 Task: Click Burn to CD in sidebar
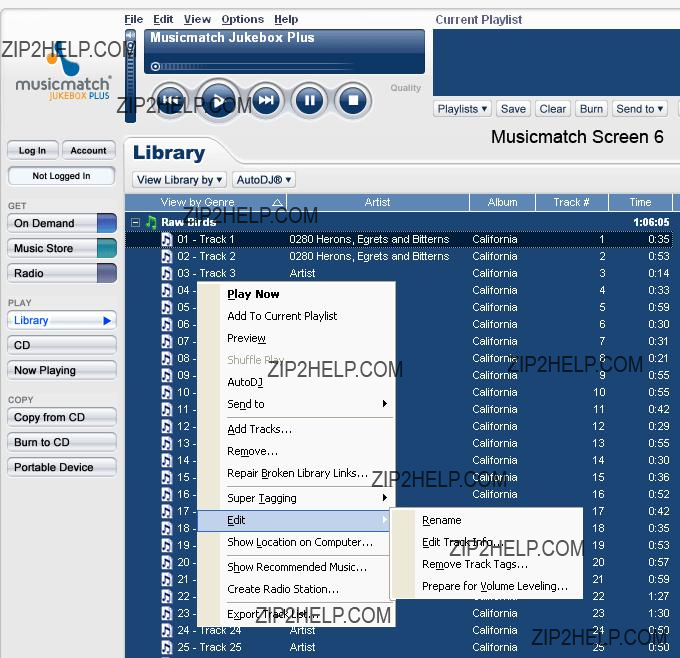[x=62, y=442]
